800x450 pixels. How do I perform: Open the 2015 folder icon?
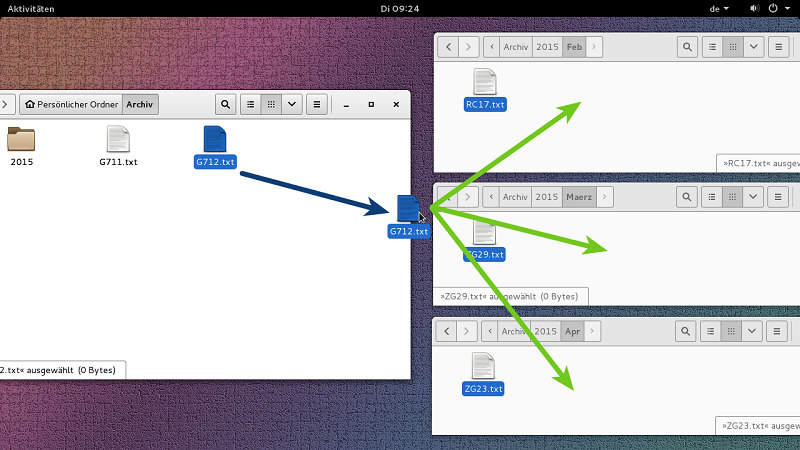pos(21,139)
